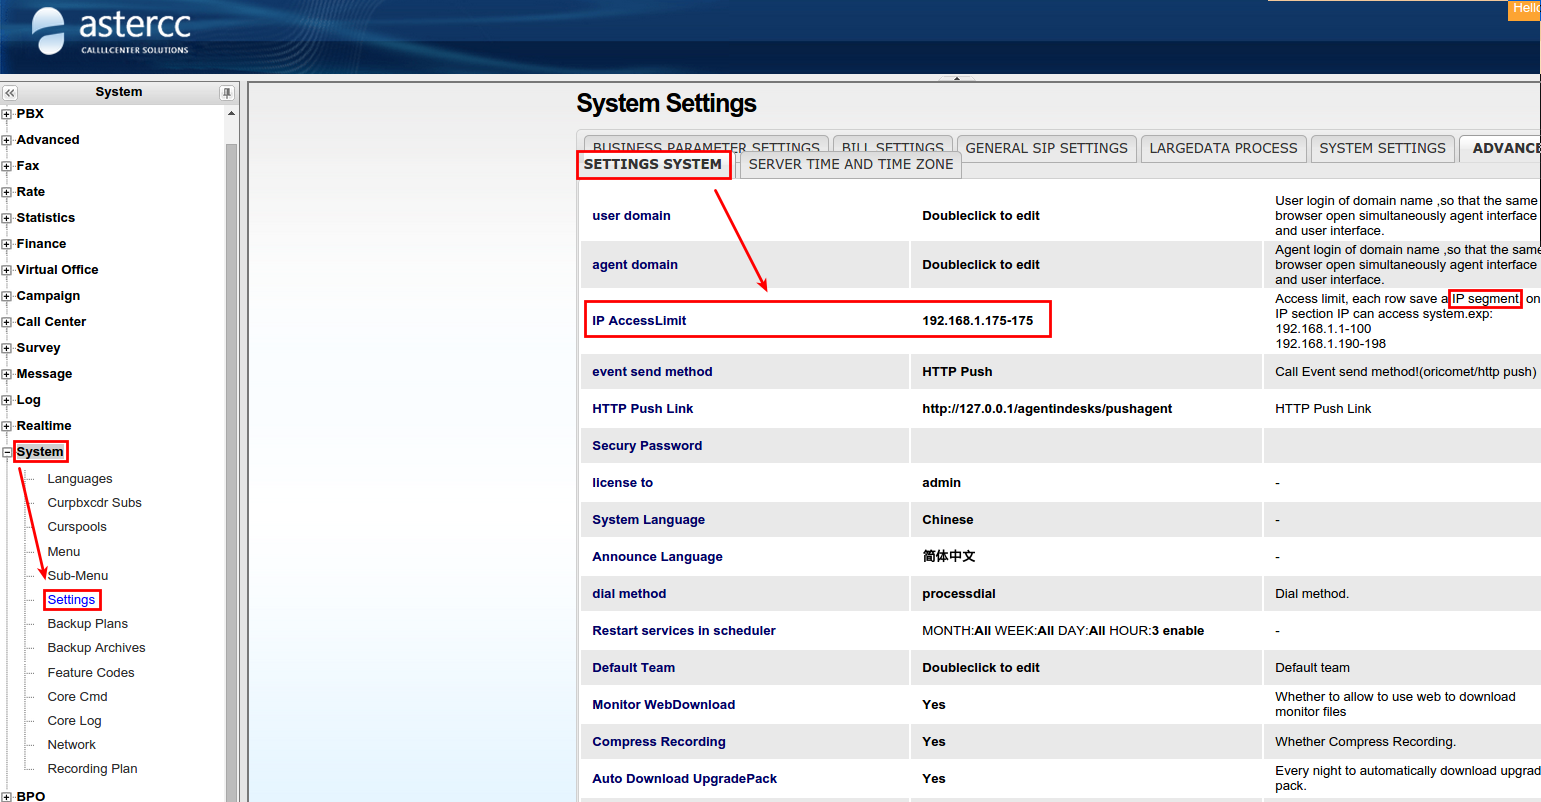Click the pin icon in System panel header
1541x802 pixels.
(x=227, y=93)
